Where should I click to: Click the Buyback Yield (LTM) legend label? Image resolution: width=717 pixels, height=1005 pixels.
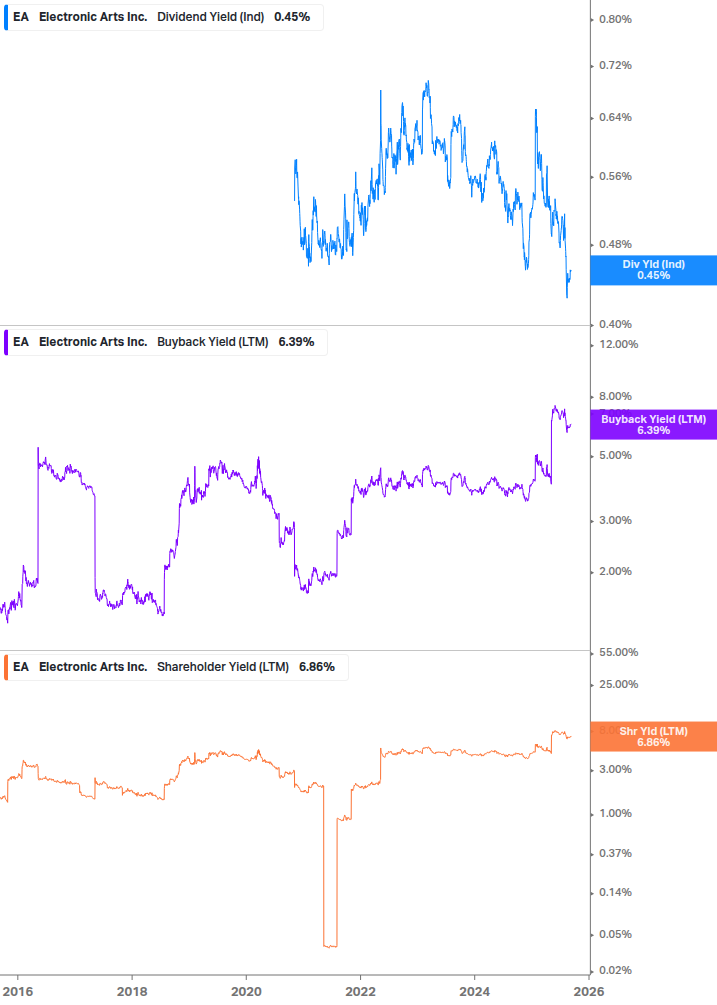tap(212, 342)
